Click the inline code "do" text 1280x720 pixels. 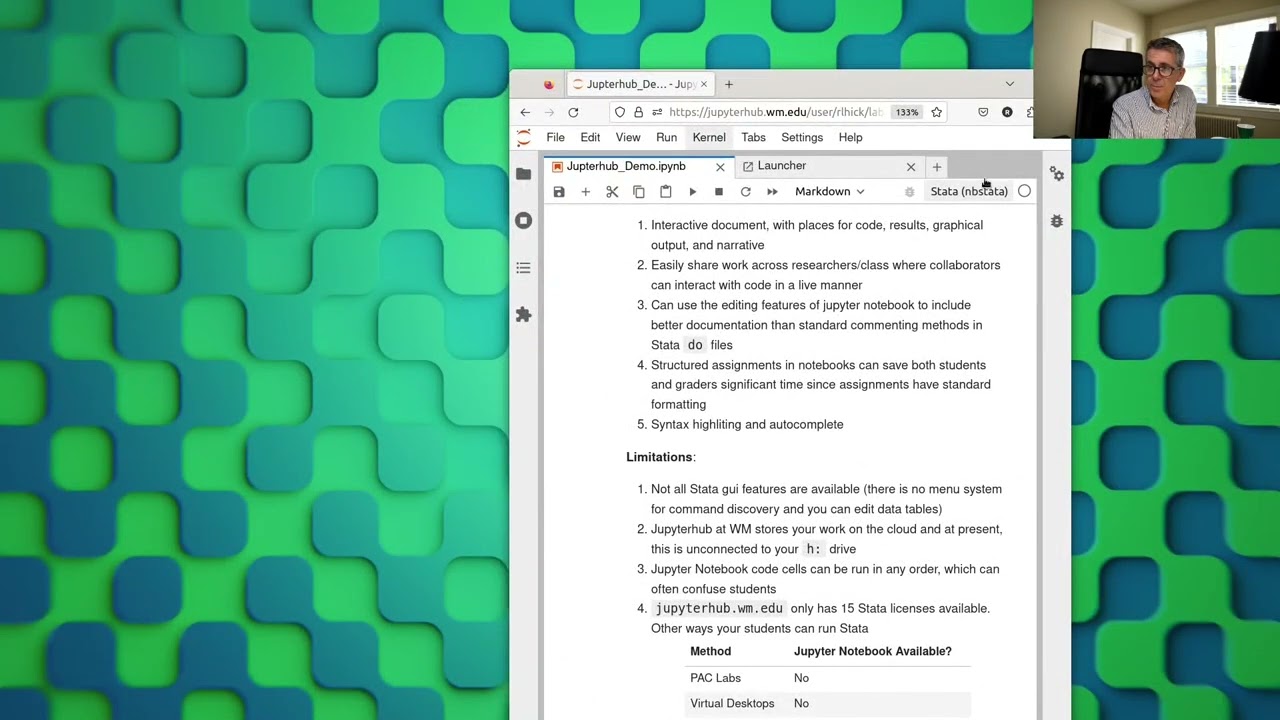coord(695,345)
